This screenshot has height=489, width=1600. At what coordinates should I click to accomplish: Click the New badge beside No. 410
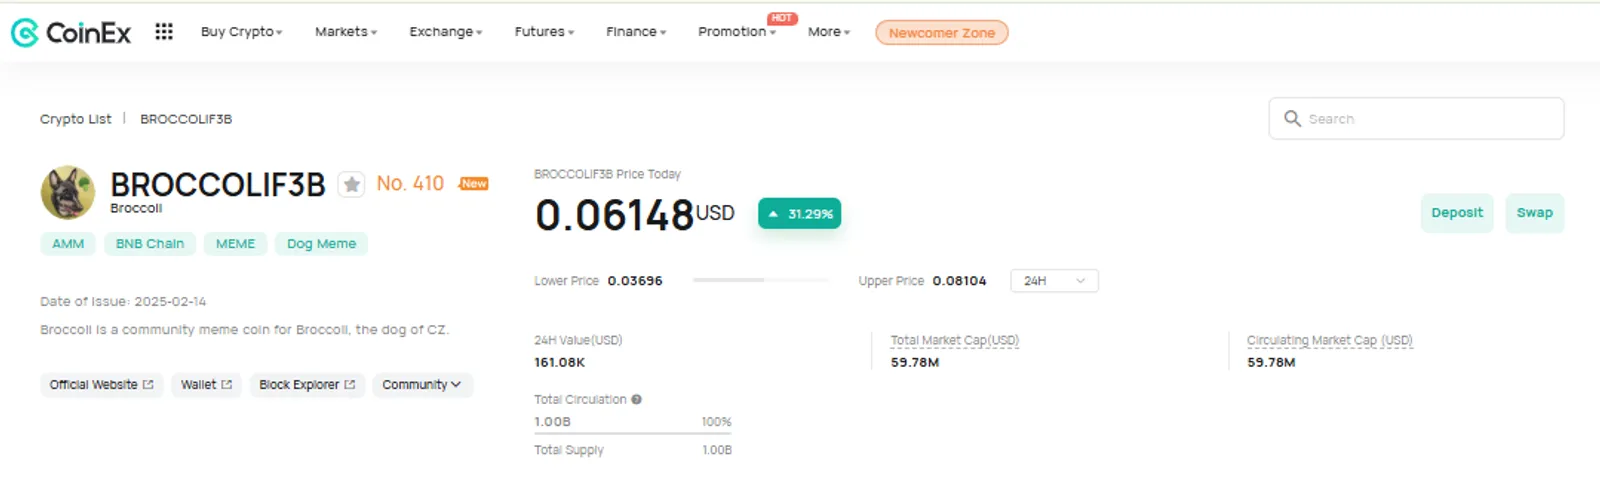pos(474,184)
